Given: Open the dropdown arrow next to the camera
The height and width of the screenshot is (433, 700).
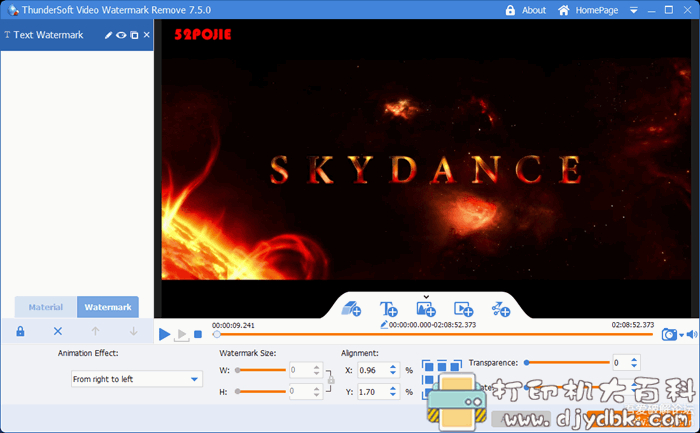Looking at the screenshot, I should point(681,335).
